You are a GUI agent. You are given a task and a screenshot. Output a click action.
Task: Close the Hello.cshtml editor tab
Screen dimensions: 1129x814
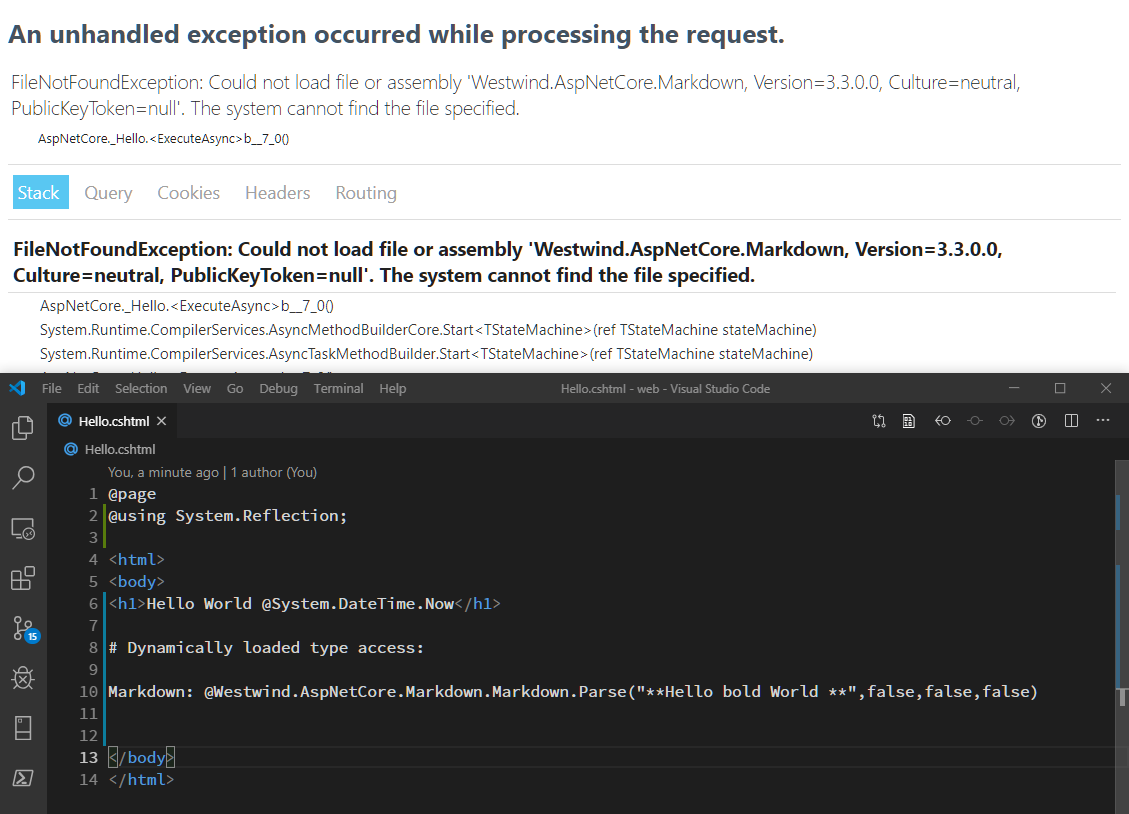tap(162, 421)
